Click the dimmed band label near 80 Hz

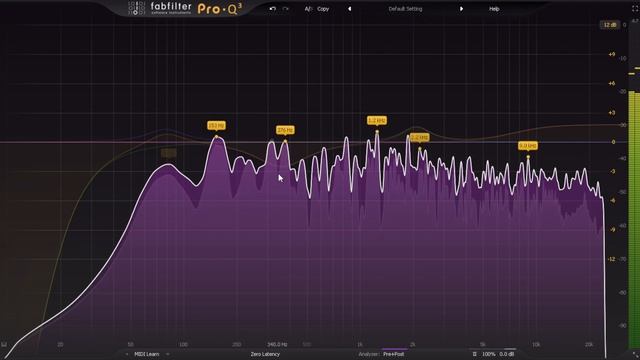169,153
